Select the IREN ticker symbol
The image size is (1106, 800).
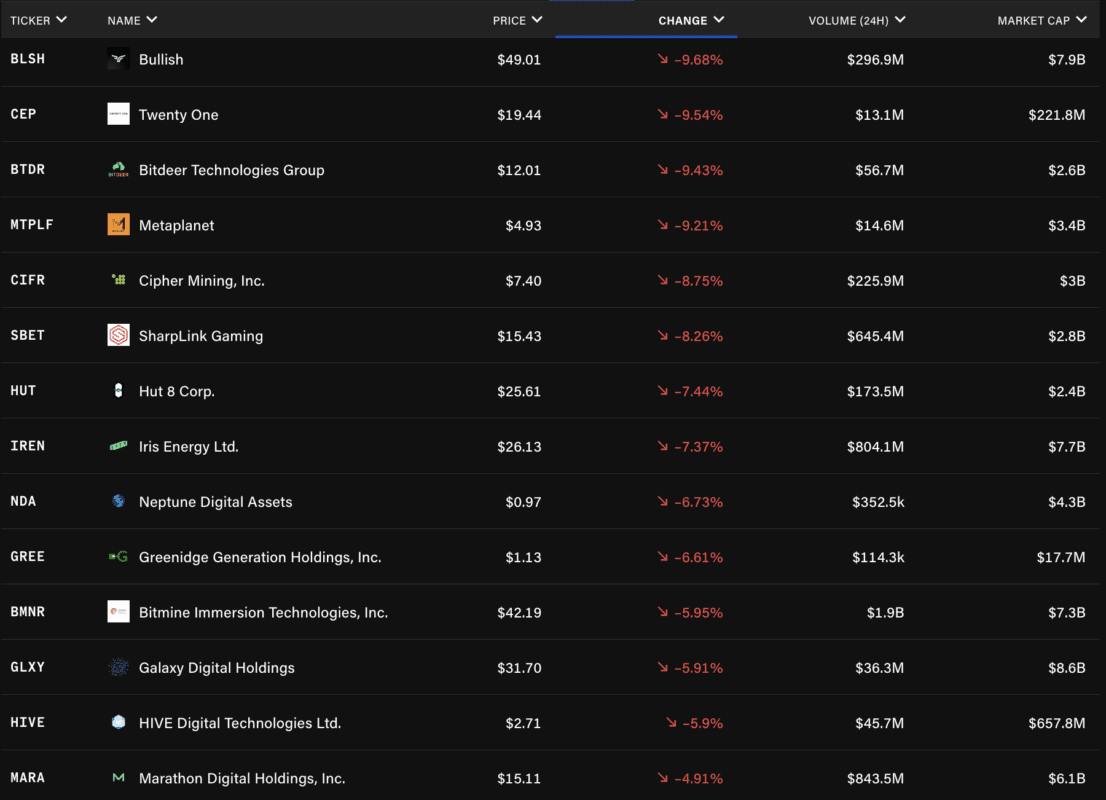(x=28, y=446)
